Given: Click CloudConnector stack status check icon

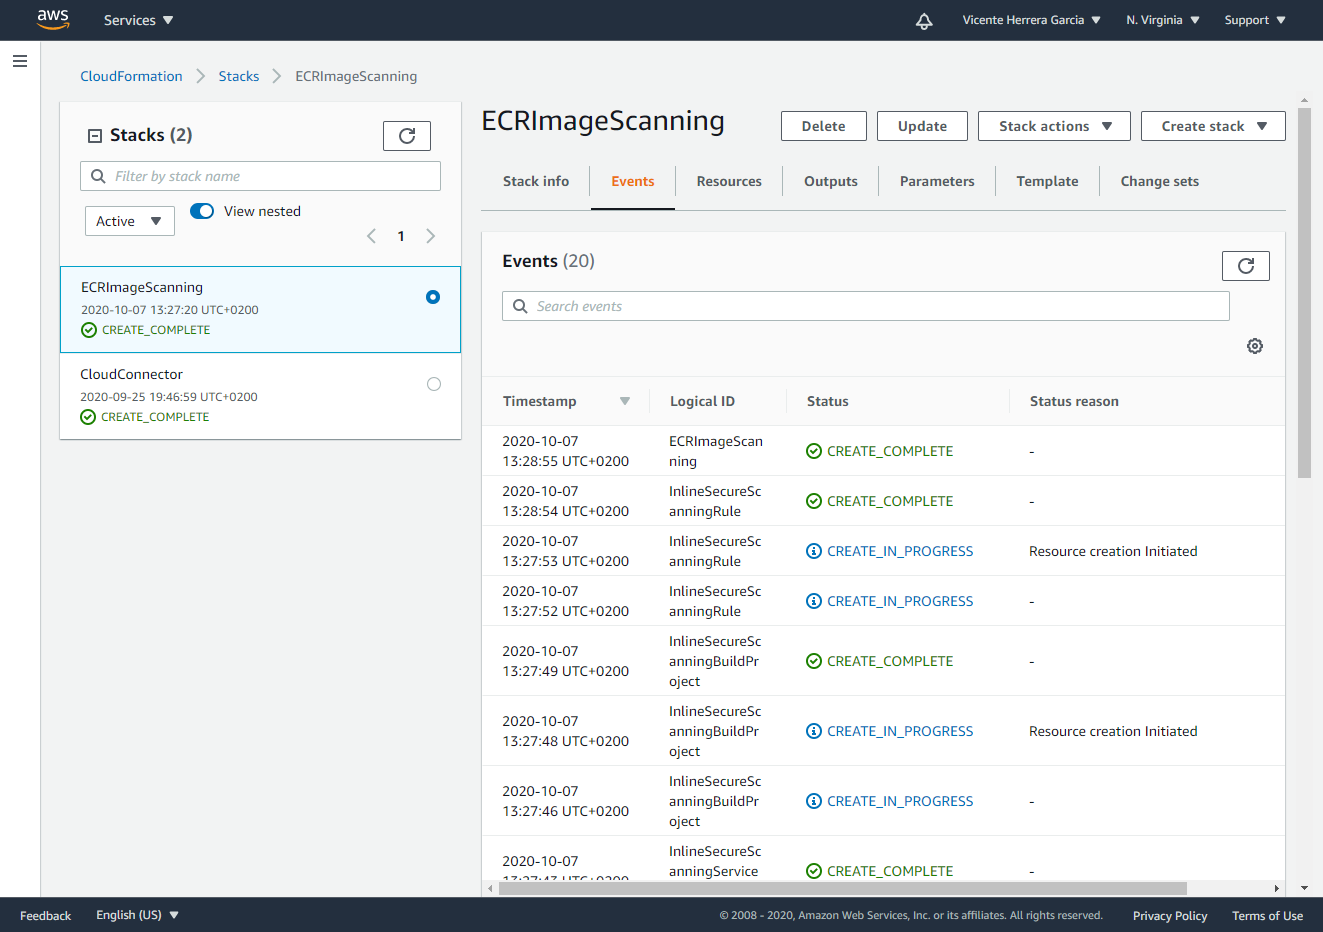Looking at the screenshot, I should (x=88, y=417).
